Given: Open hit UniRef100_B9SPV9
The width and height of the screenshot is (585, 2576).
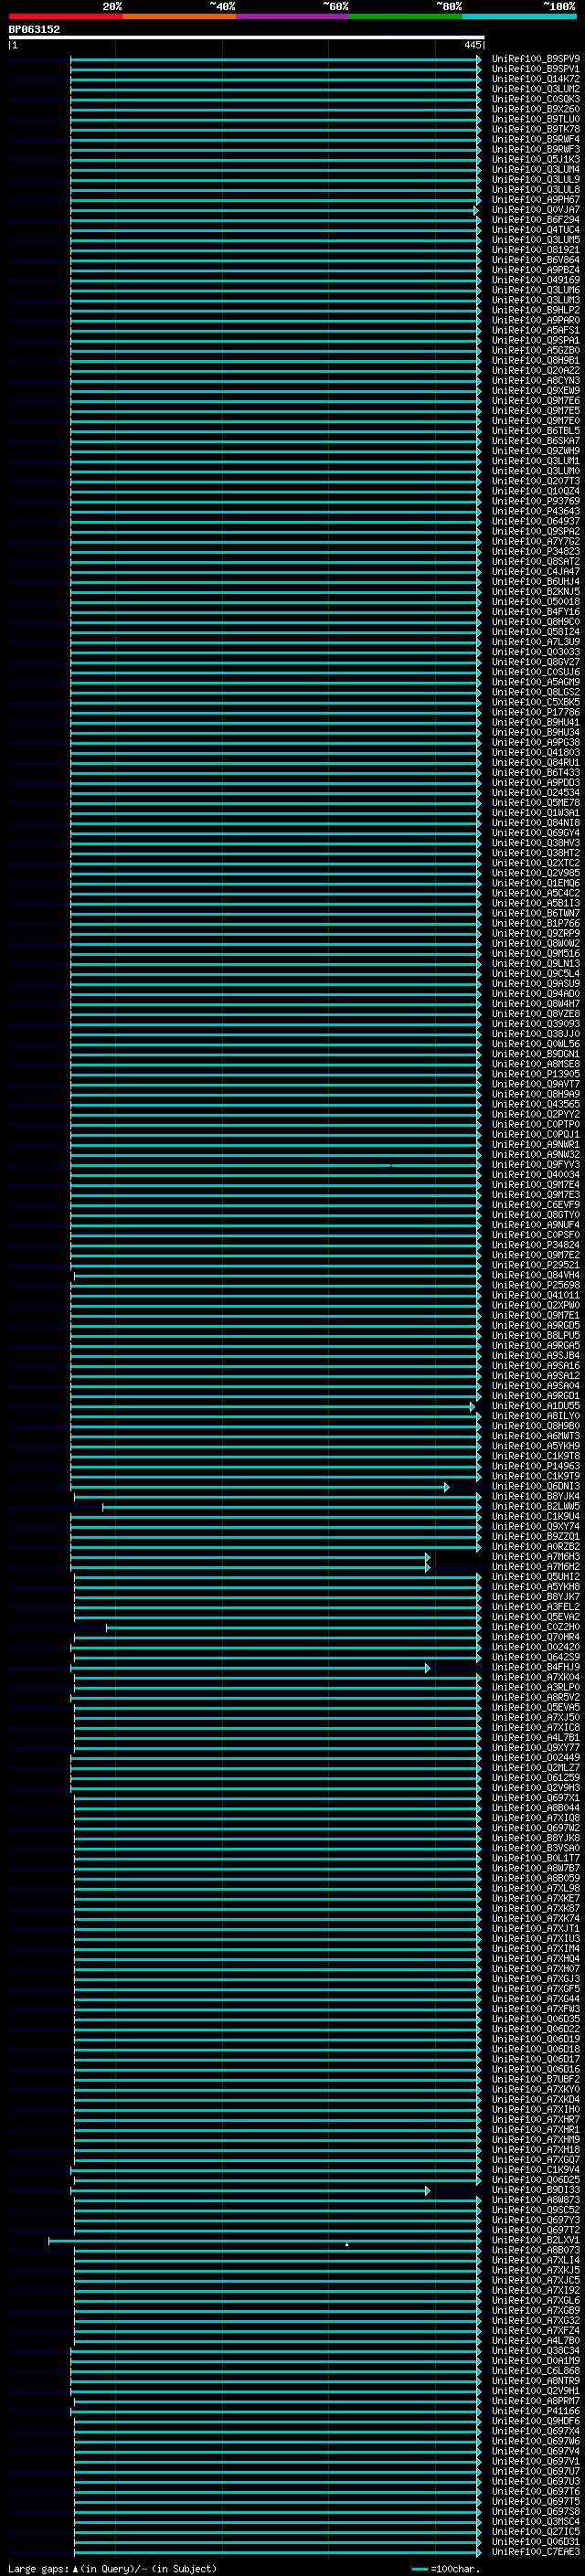Looking at the screenshot, I should tap(535, 59).
